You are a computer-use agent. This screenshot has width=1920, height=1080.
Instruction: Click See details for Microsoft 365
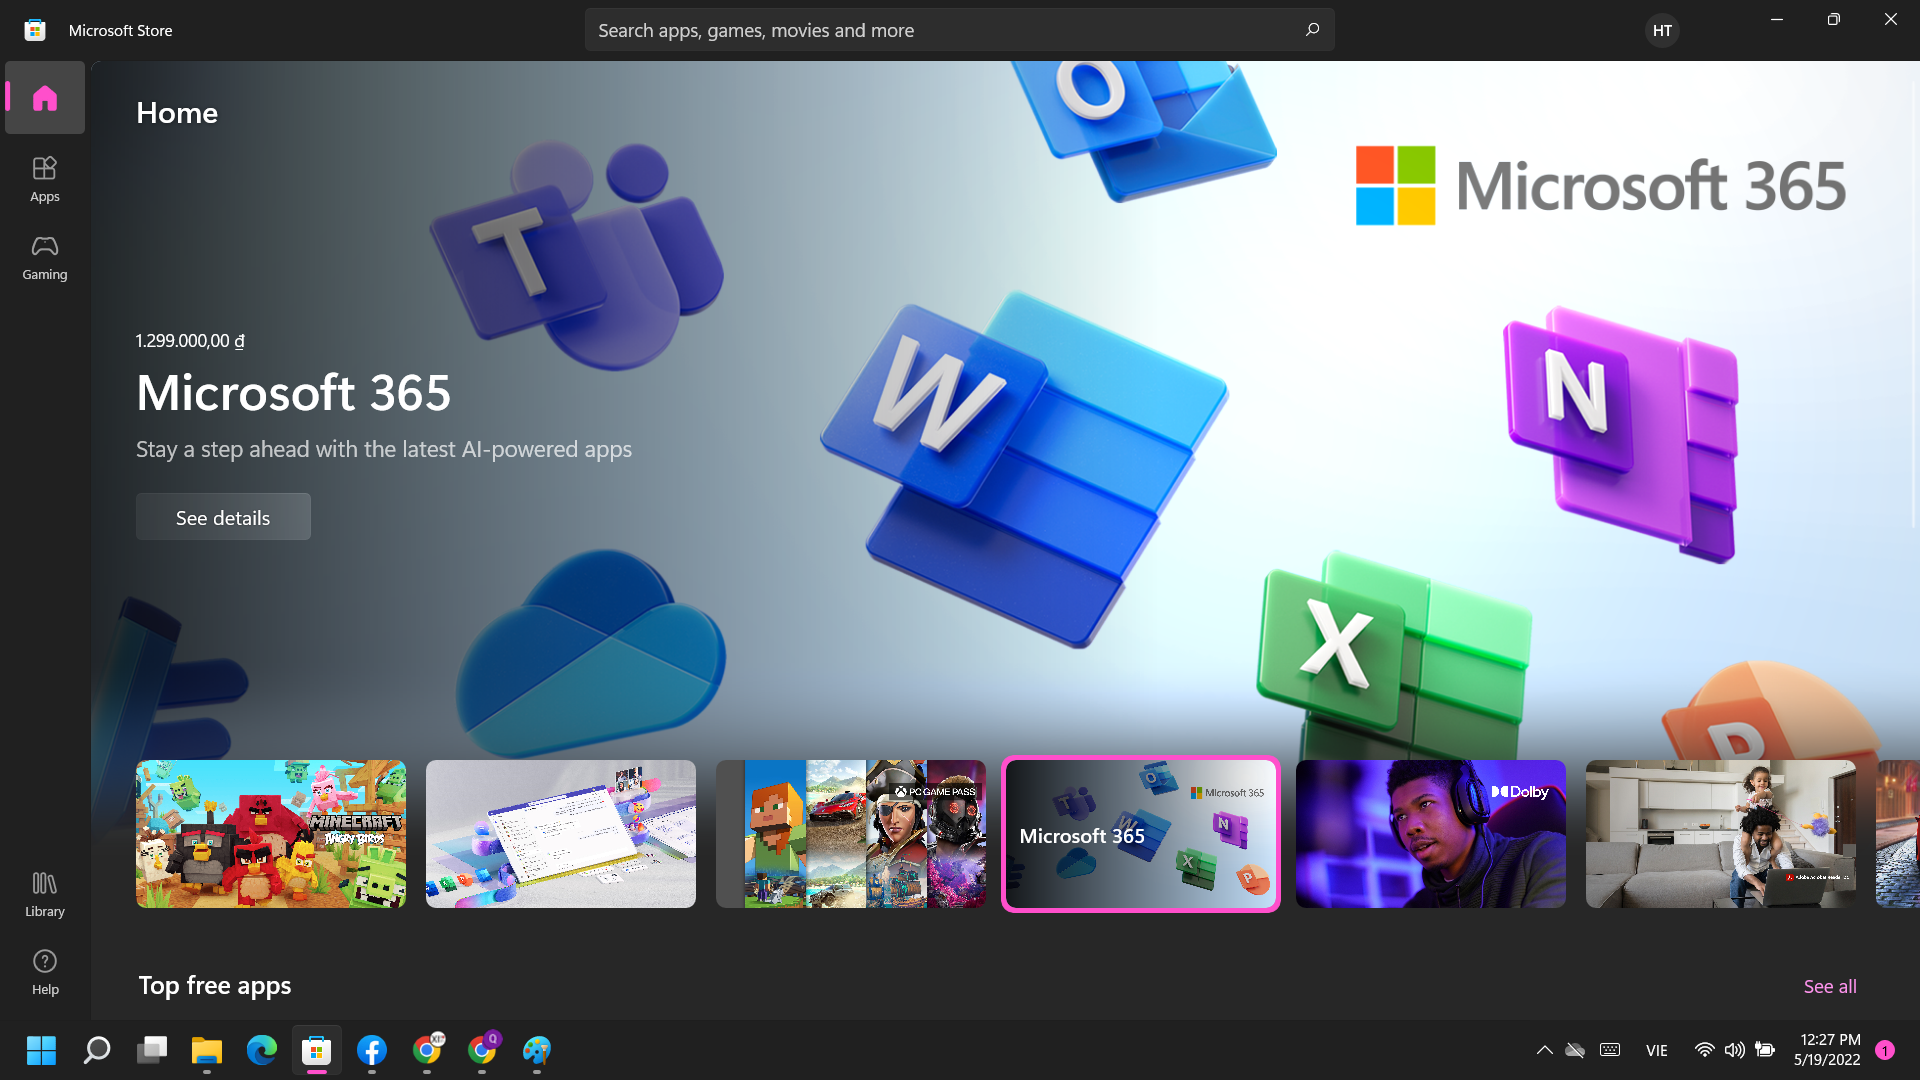[x=222, y=516]
